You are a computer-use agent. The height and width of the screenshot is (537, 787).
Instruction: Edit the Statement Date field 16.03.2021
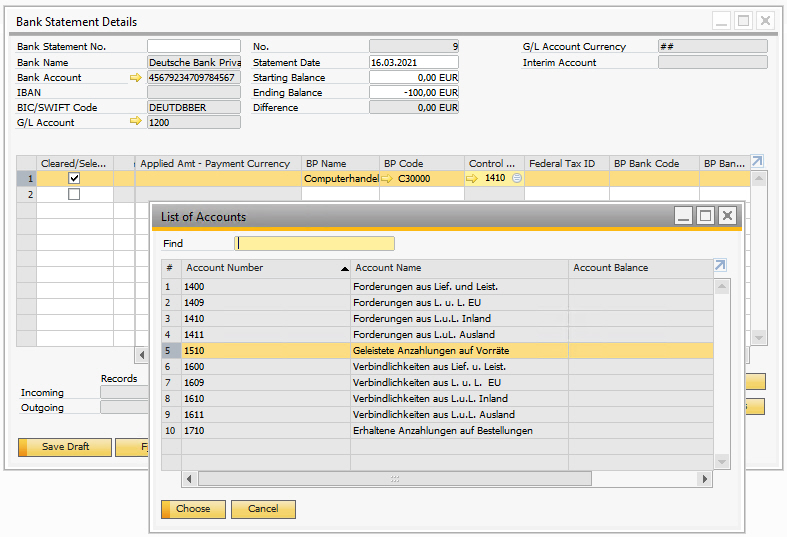tap(414, 62)
